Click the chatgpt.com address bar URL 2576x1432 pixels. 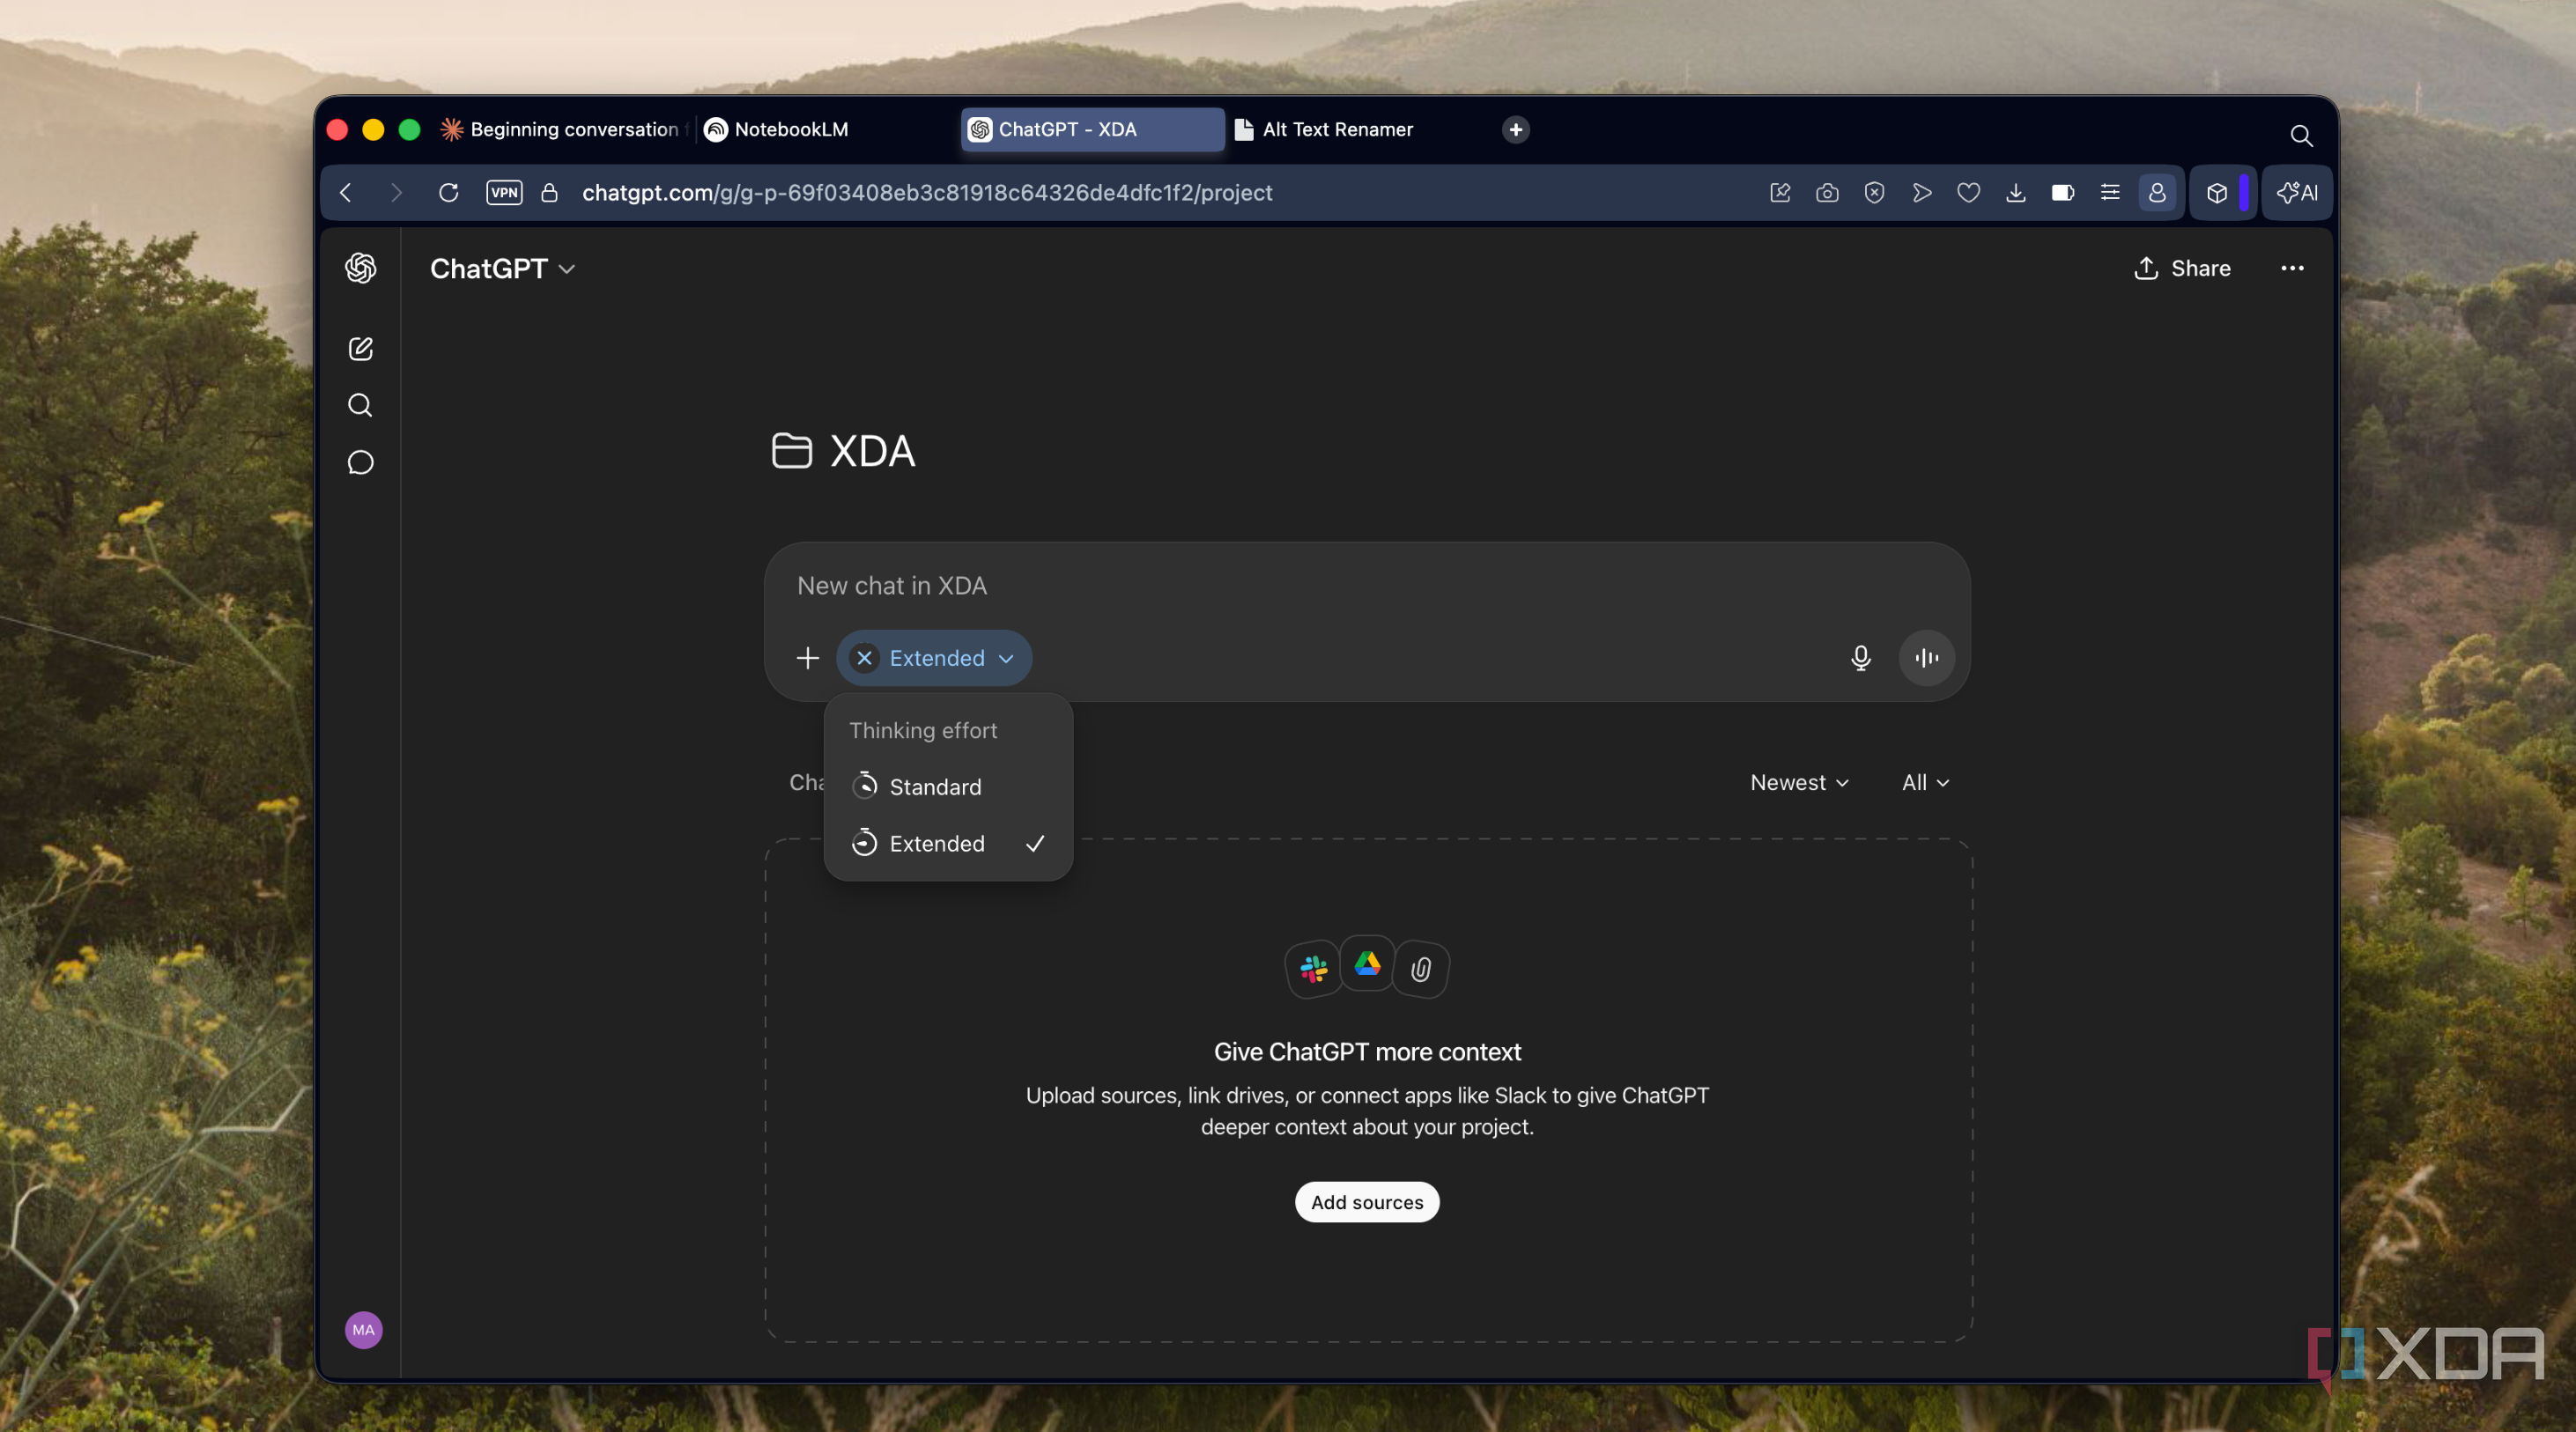click(926, 193)
